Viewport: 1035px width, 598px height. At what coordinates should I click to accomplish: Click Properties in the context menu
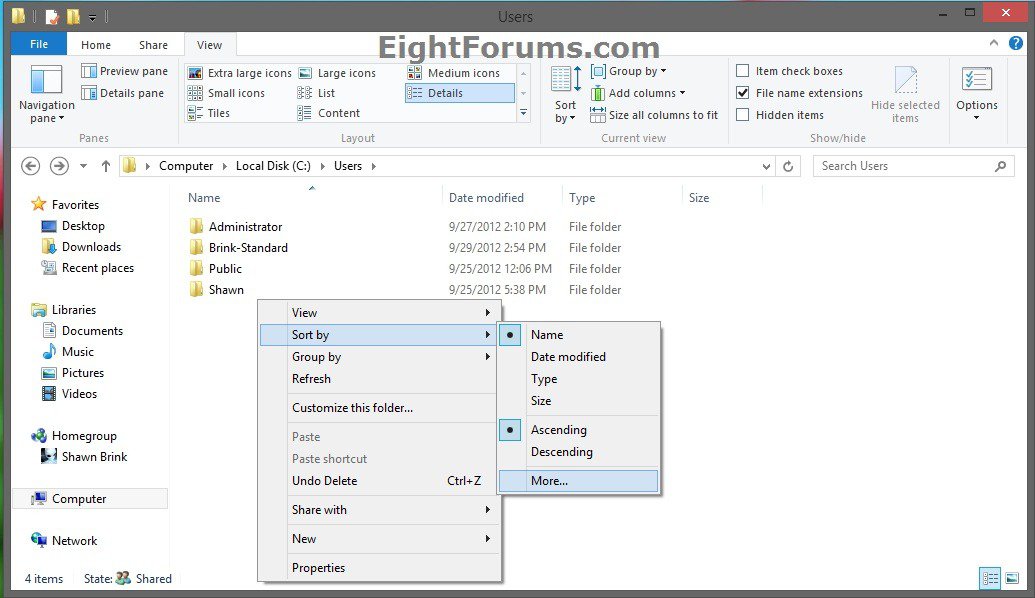(x=318, y=568)
